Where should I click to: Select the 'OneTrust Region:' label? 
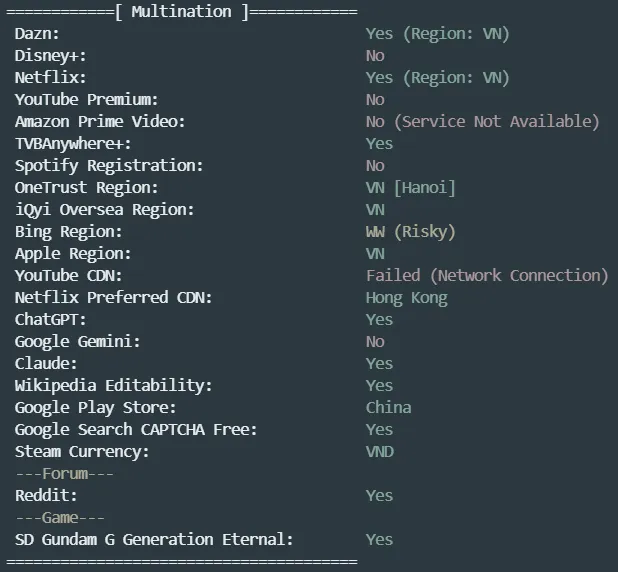(x=86, y=188)
